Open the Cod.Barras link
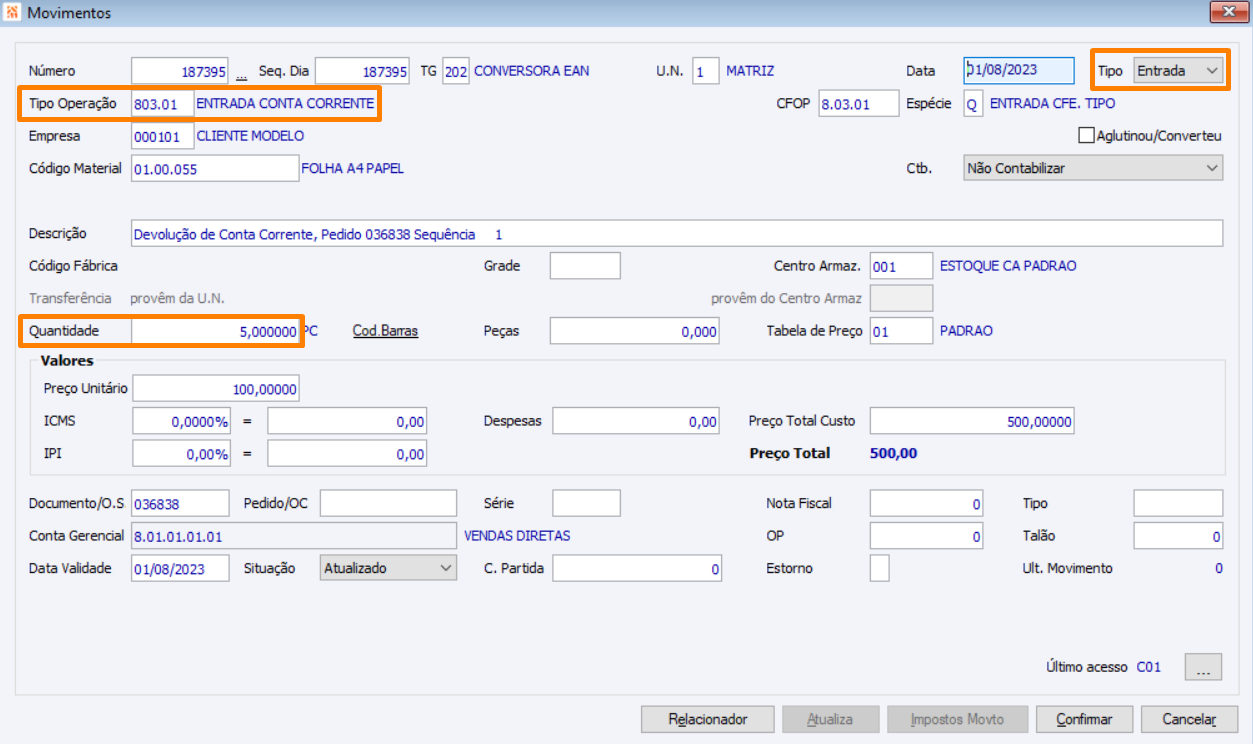 385,331
